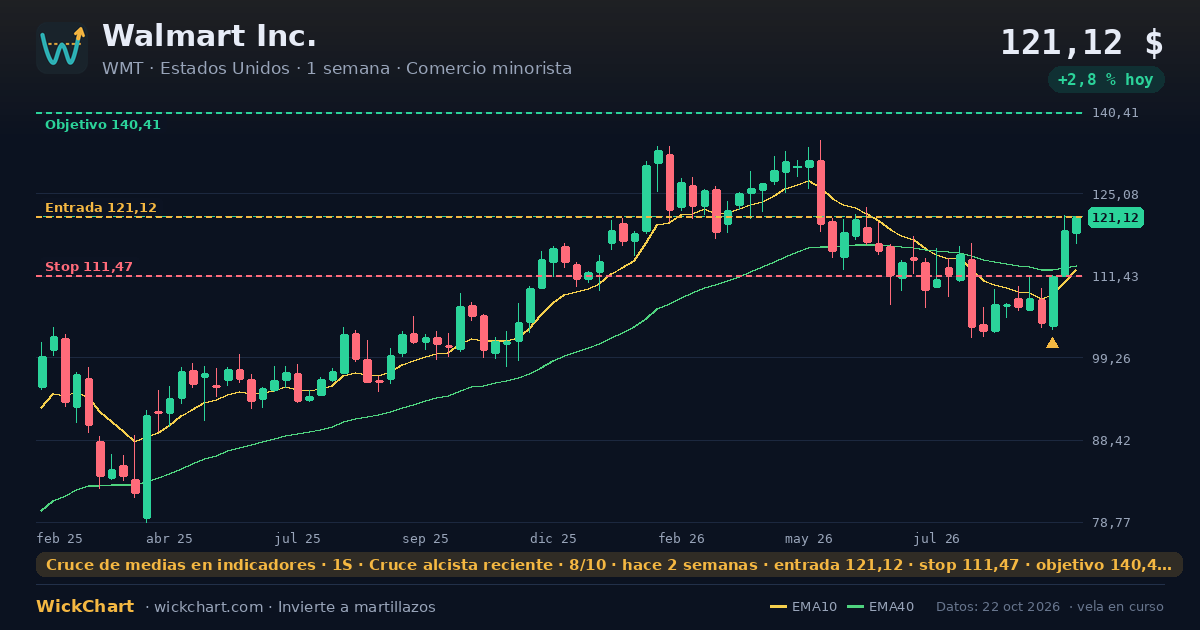Click the WickChart brand name in footer

[x=85, y=607]
